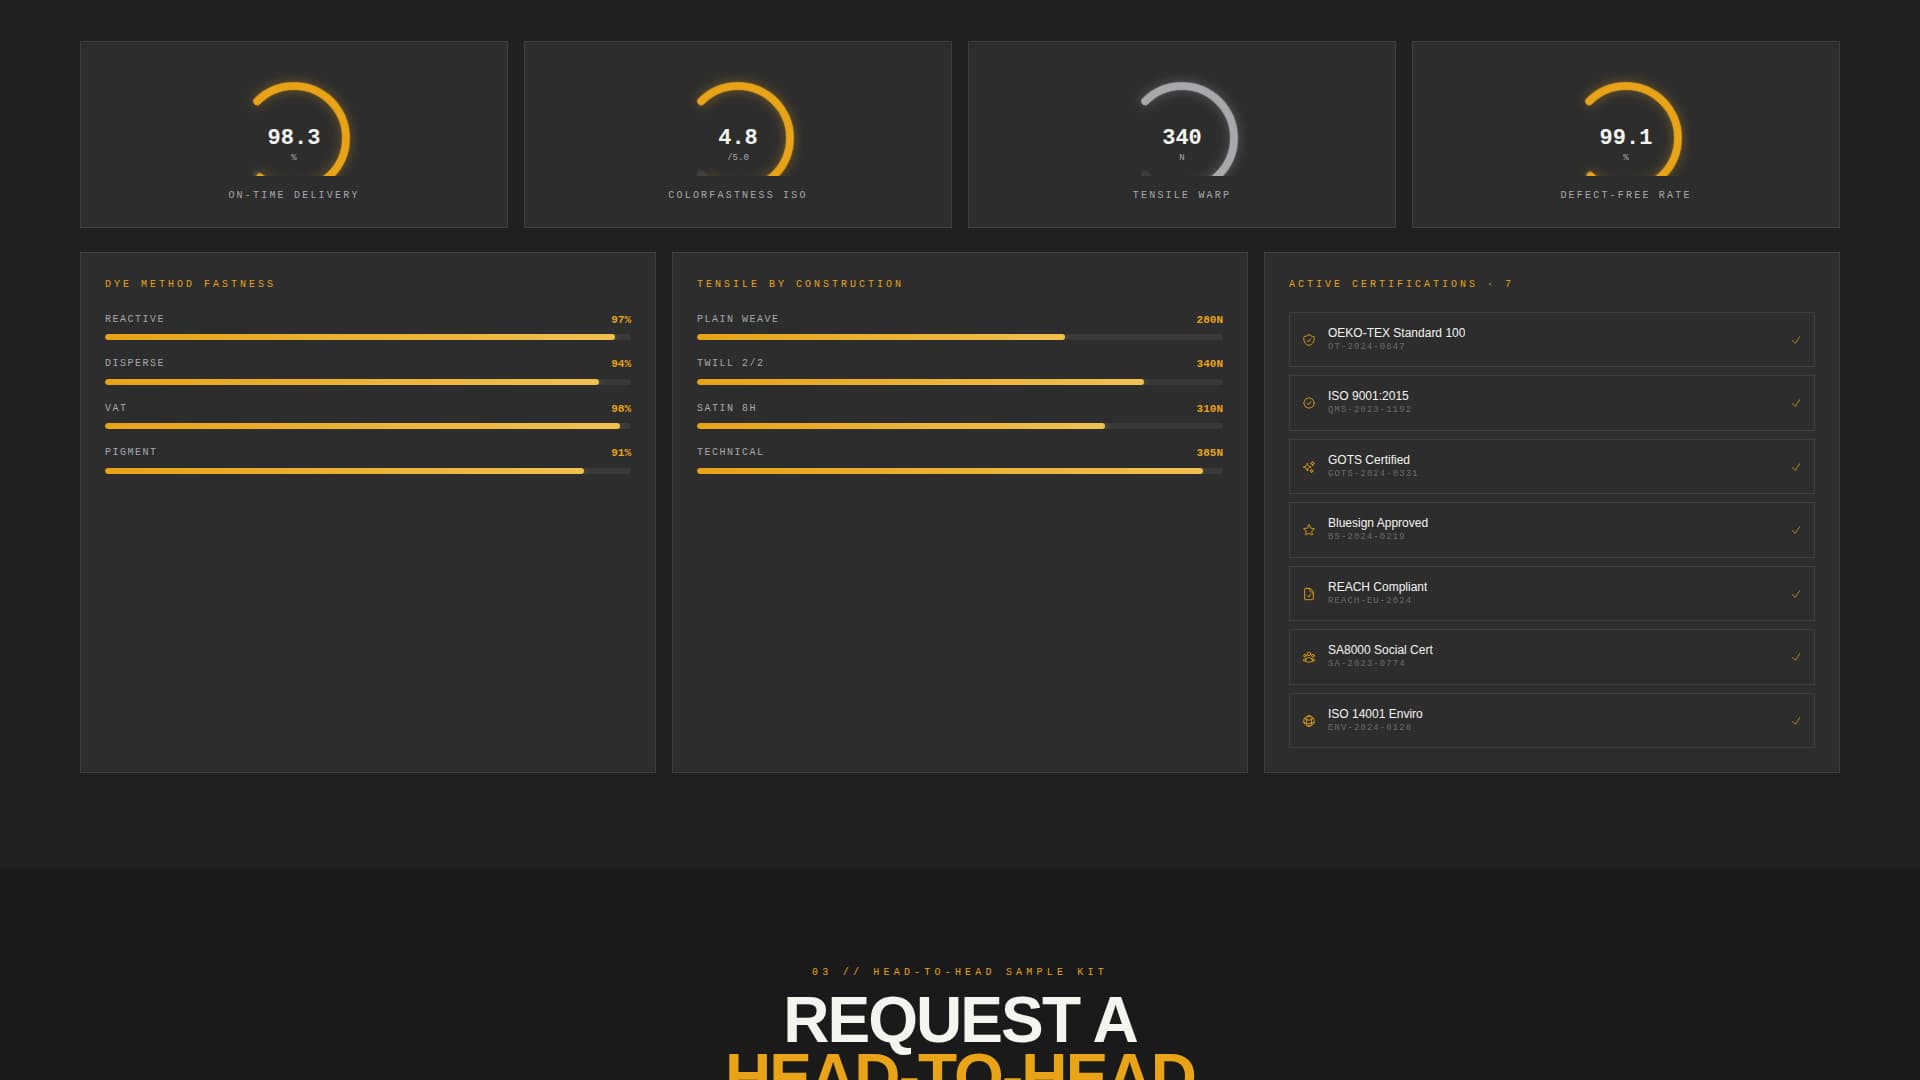Open the REACH Compliant certification row

(1551, 594)
